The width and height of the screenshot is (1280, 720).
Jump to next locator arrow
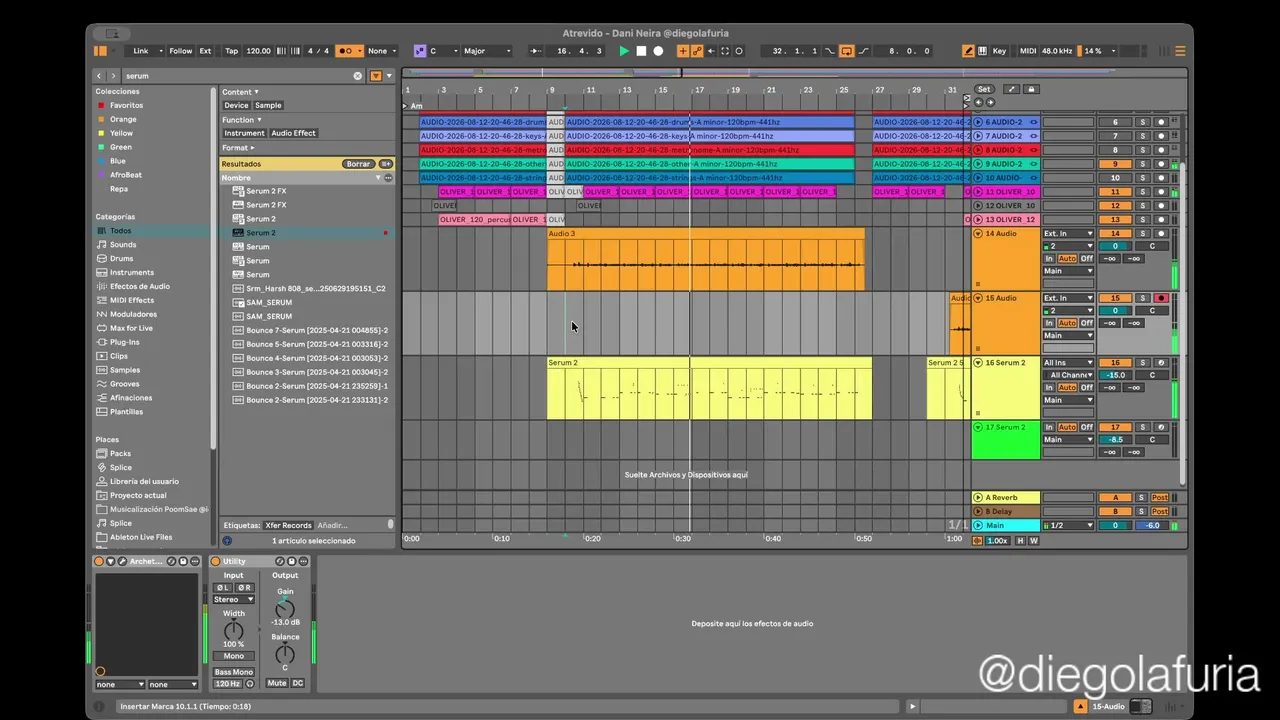(x=990, y=102)
